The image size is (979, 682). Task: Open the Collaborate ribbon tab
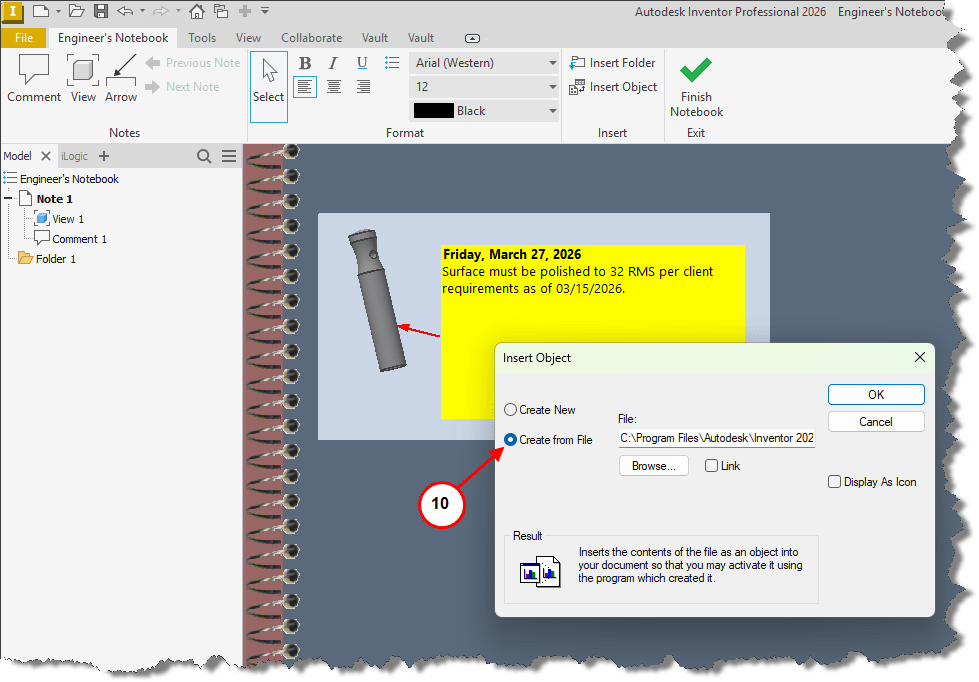[312, 38]
